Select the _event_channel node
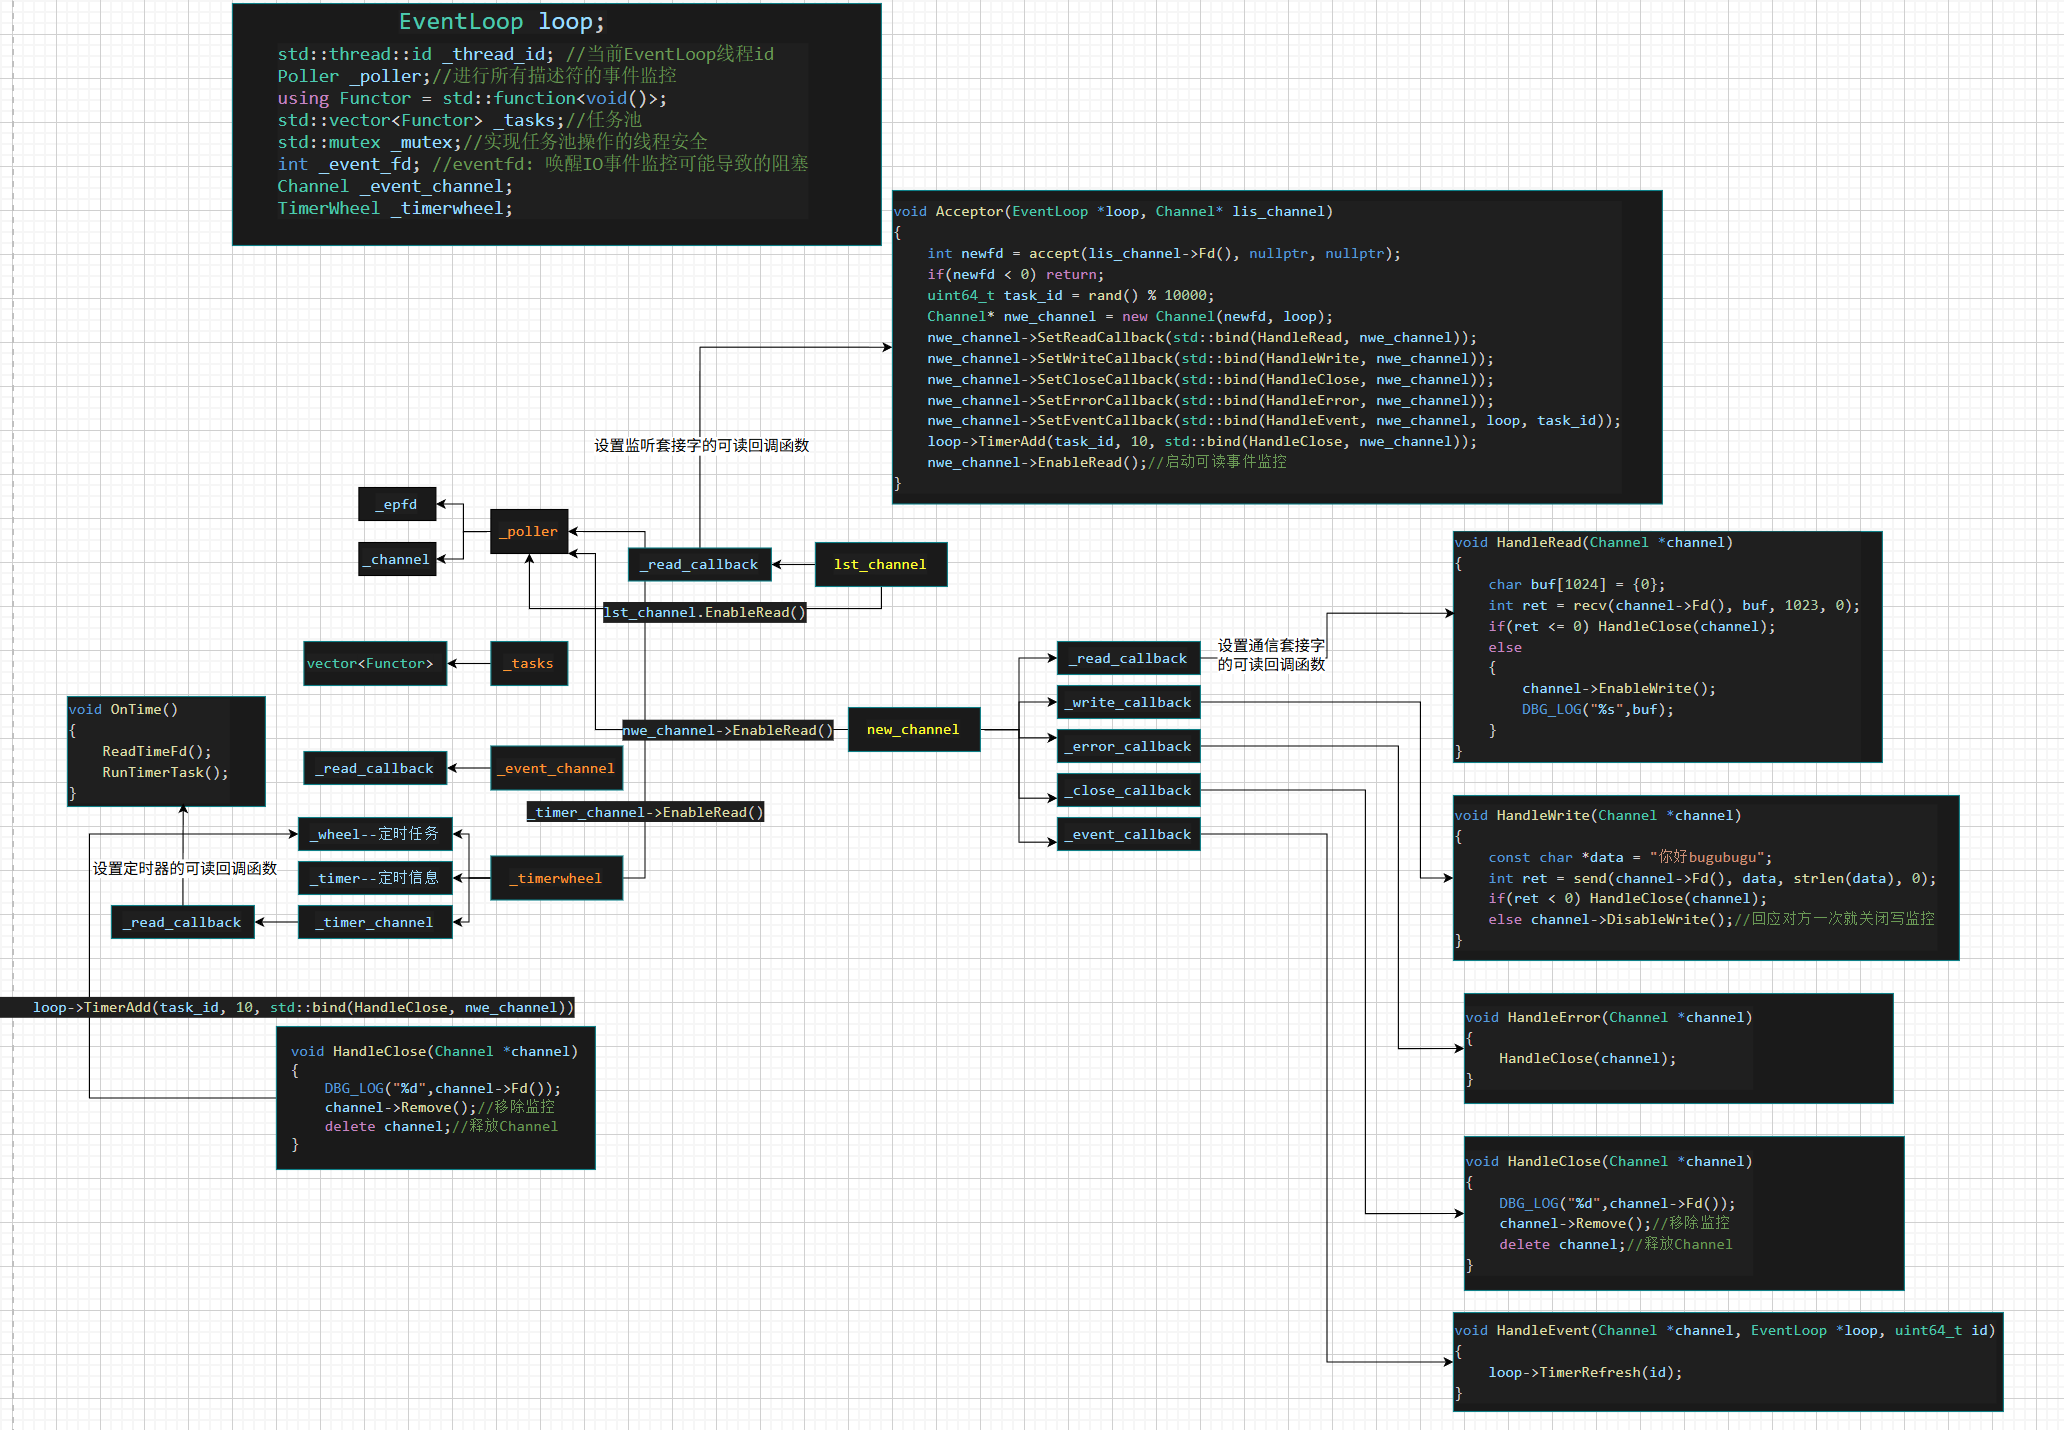 coord(557,769)
